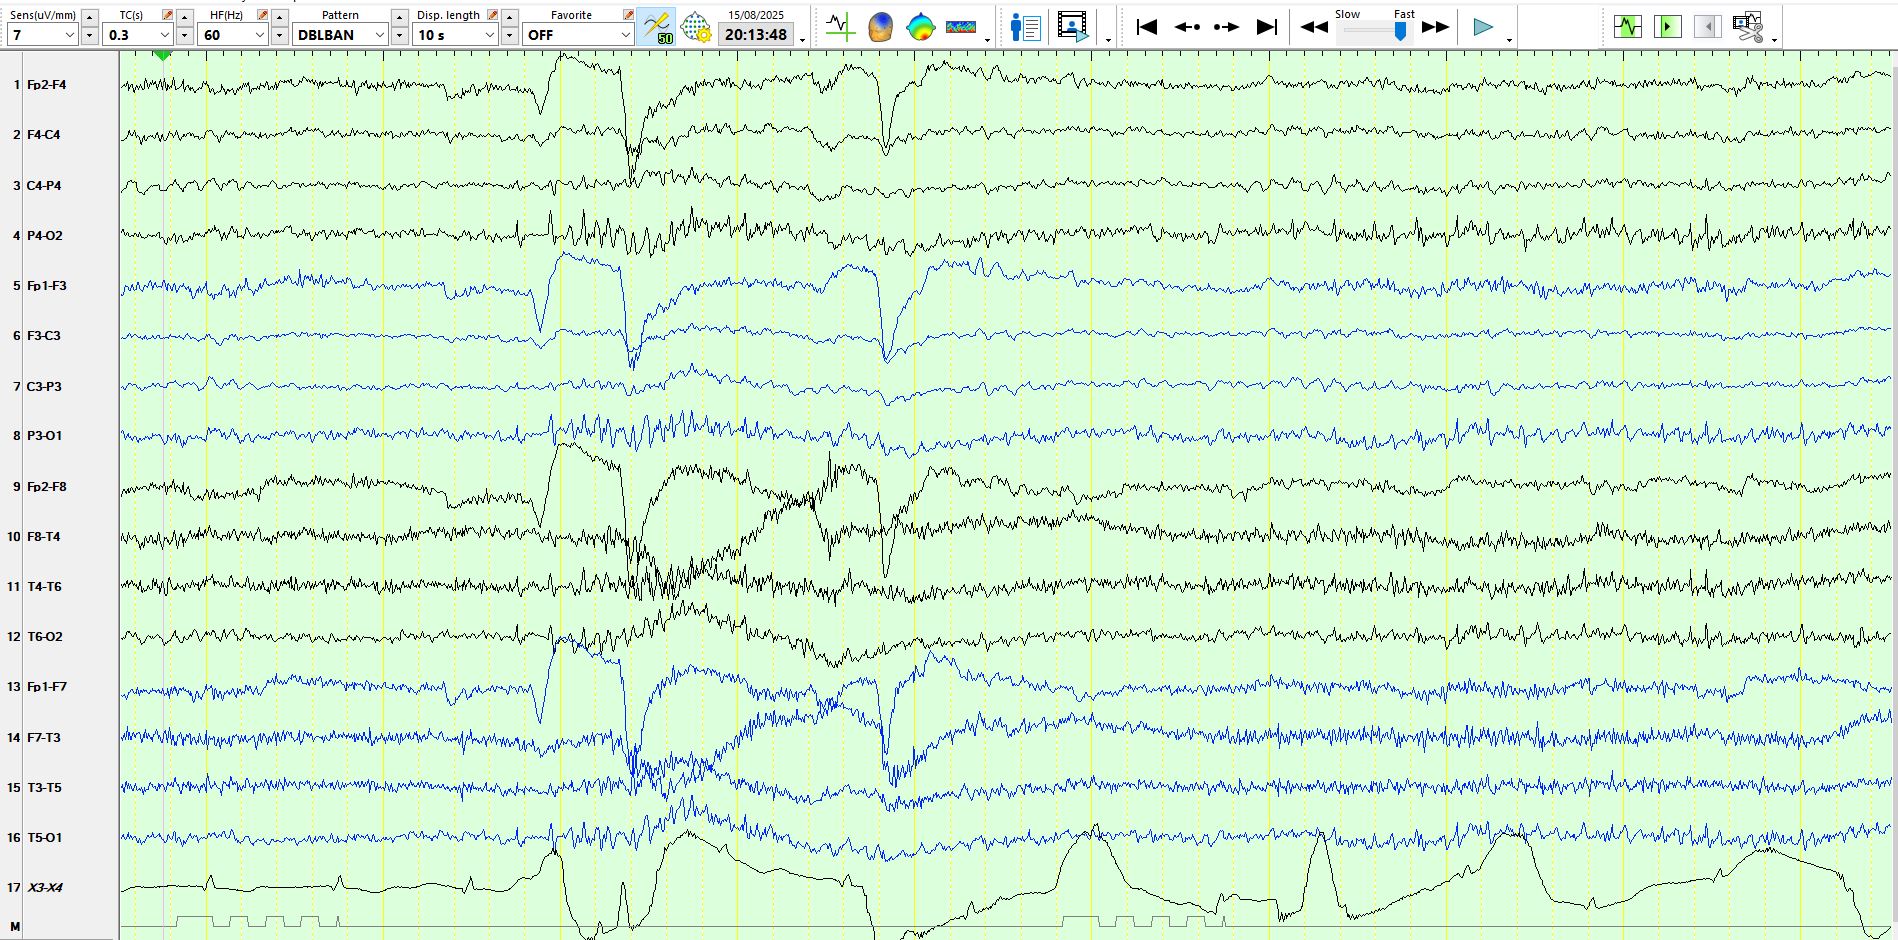Switch to next Pattern with down arrow
The height and width of the screenshot is (940, 1898).
(400, 36)
